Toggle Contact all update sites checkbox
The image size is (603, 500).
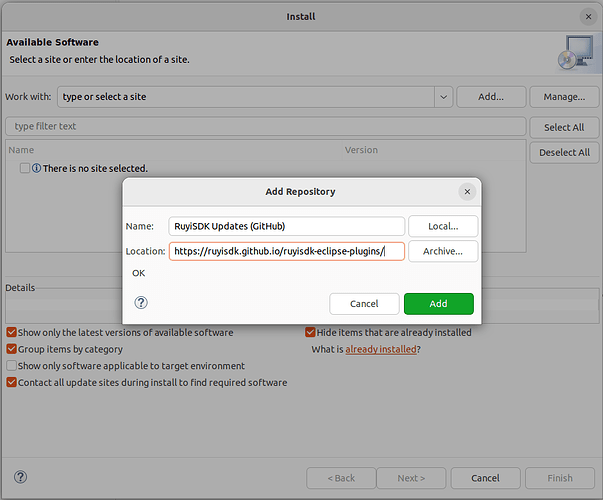coord(12,383)
